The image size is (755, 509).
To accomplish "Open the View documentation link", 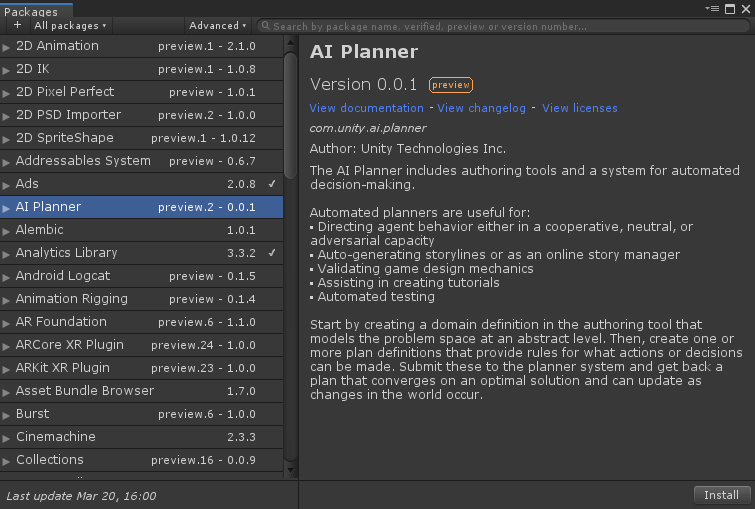I will coord(366,108).
